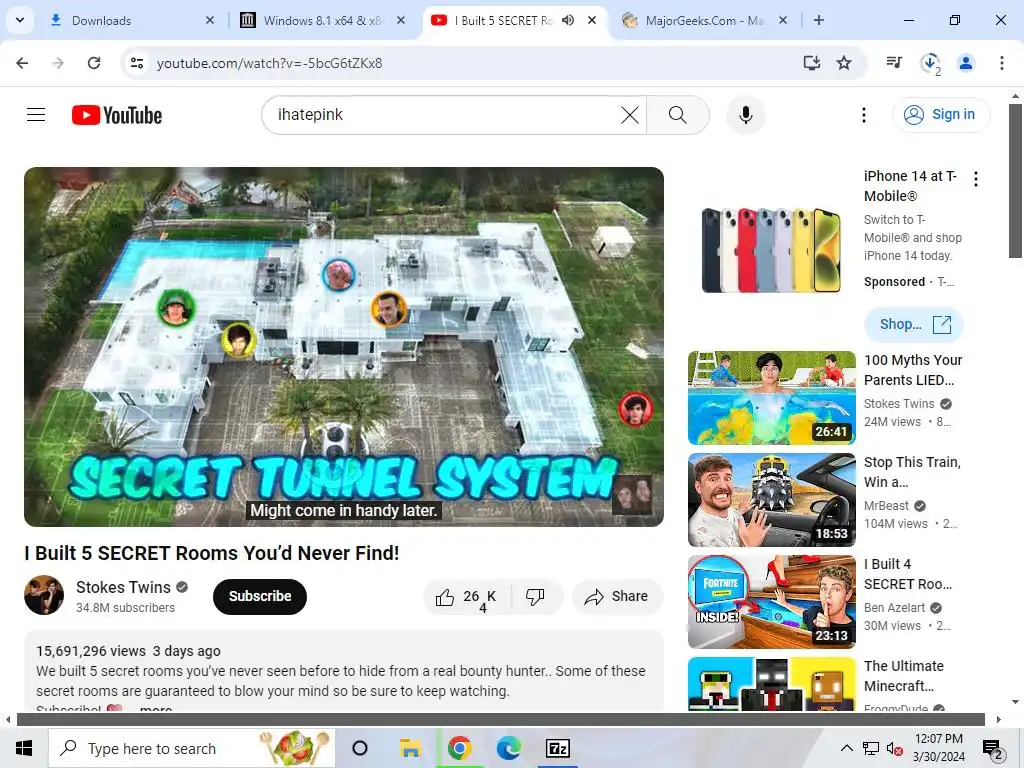Open the Chrome three-dot menu
This screenshot has width=1024, height=768.
1001,63
